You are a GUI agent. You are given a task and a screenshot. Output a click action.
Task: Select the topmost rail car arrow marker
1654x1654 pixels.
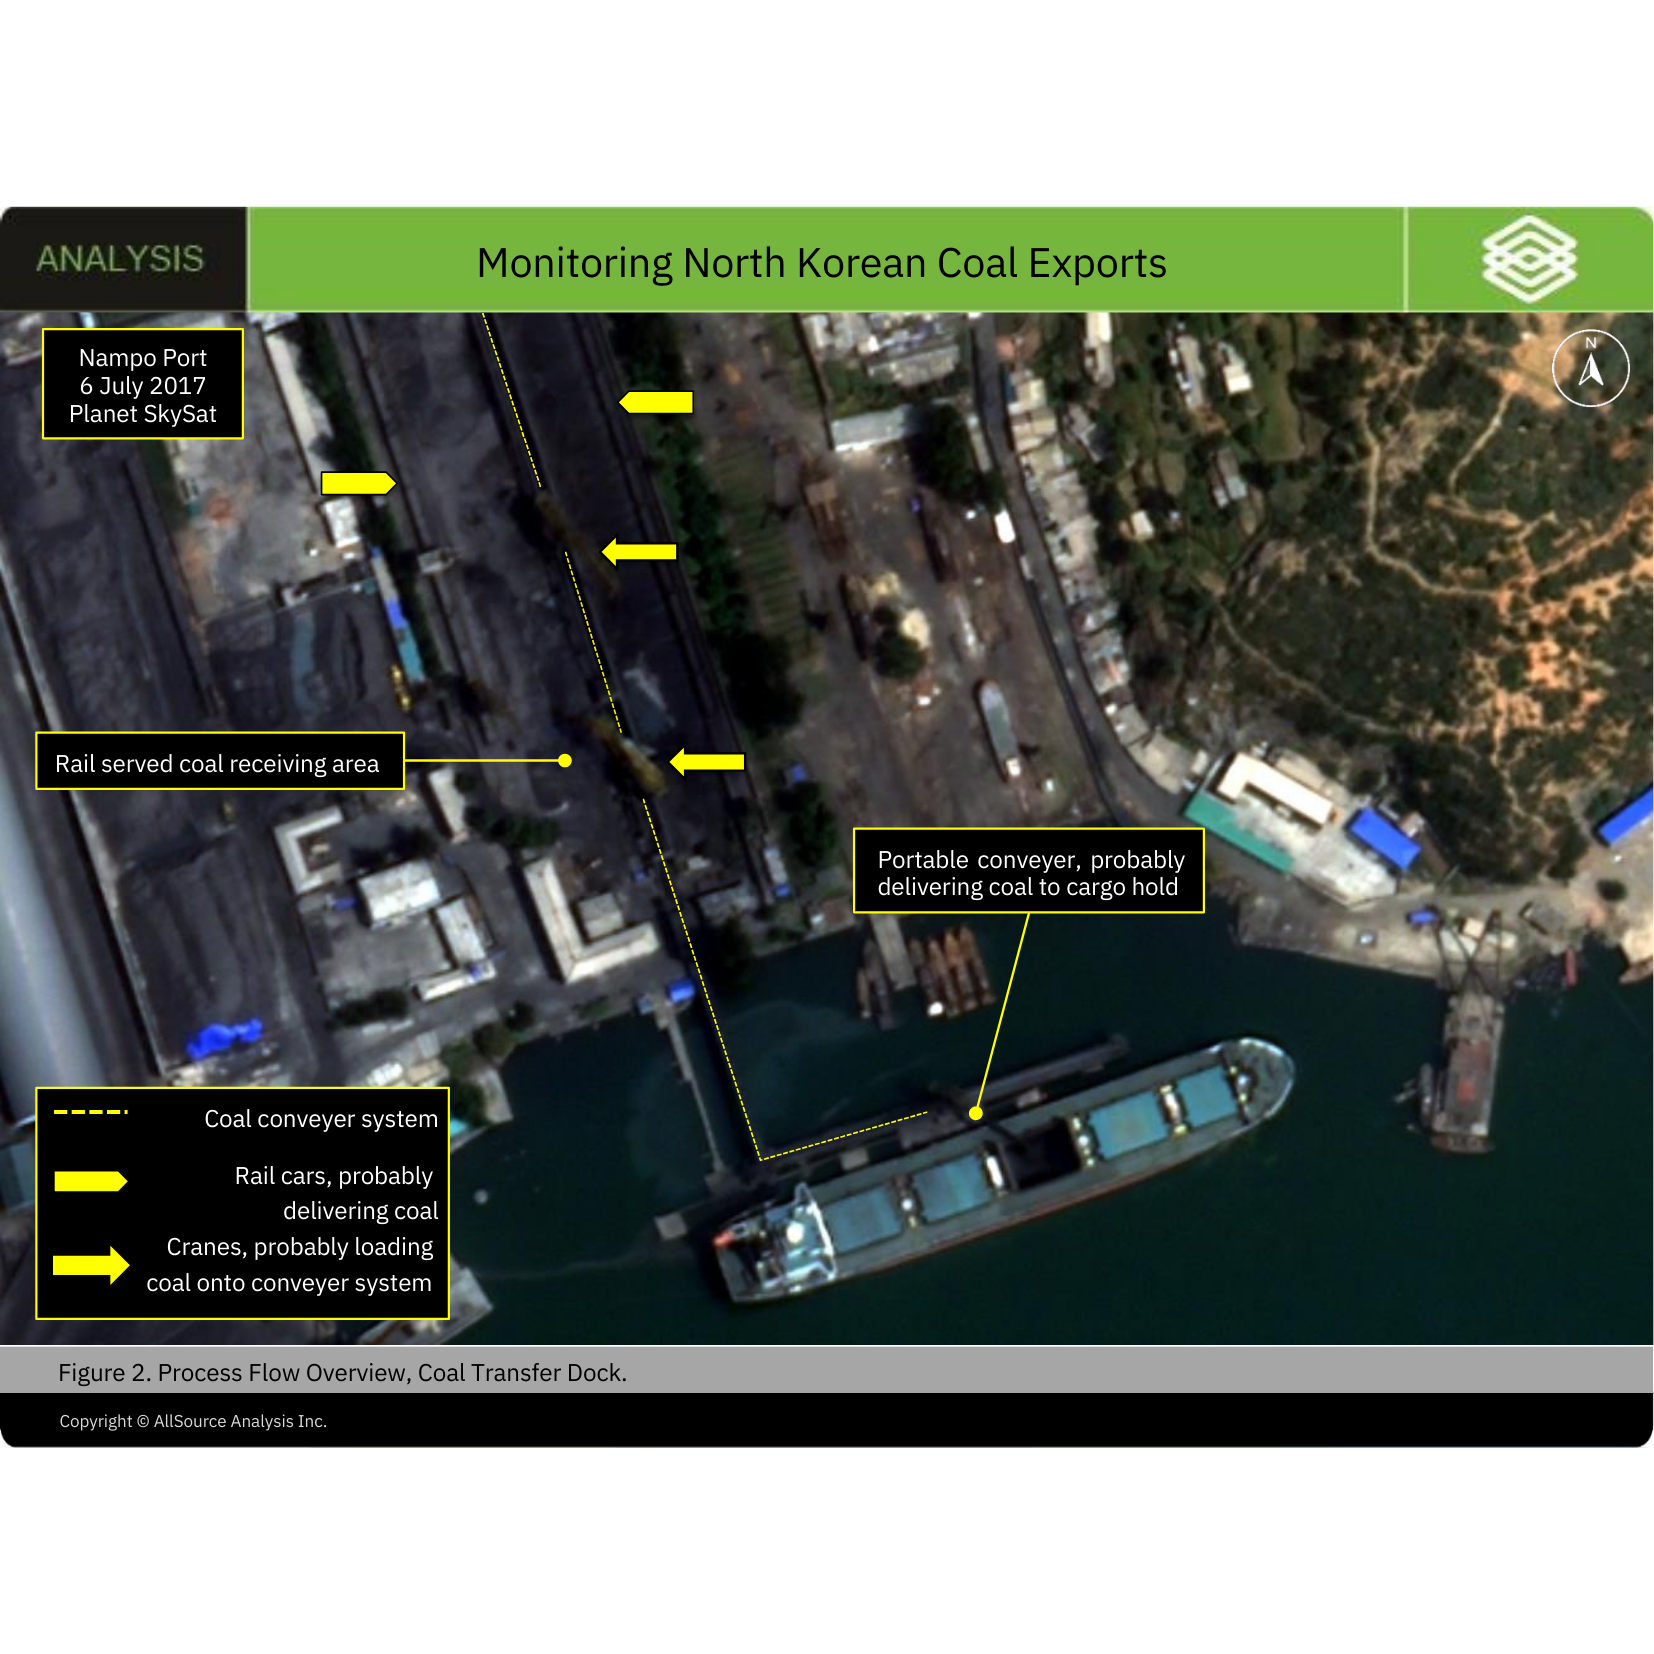point(655,401)
